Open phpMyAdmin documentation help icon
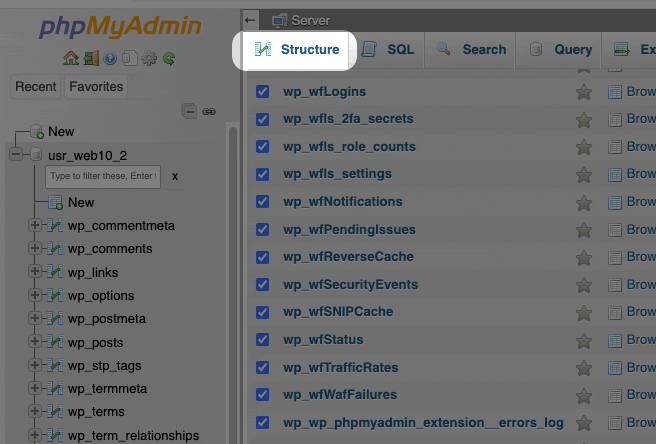This screenshot has height=444, width=656. [110, 58]
